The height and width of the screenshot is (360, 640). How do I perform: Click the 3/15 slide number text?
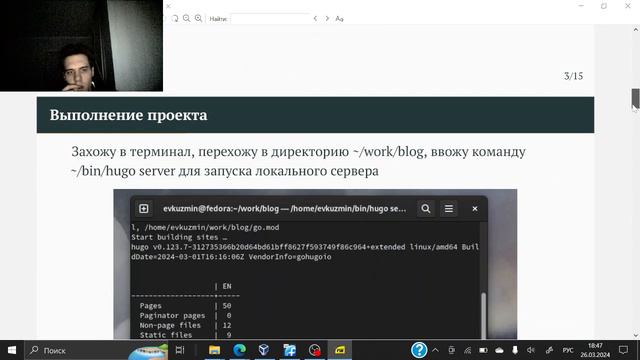pos(573,76)
